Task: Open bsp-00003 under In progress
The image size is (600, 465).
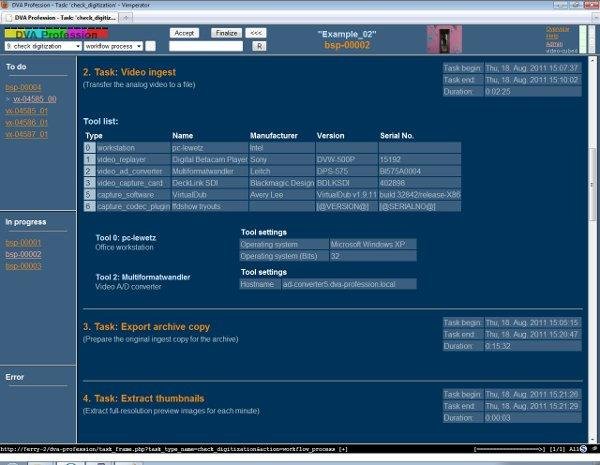Action: [23, 266]
